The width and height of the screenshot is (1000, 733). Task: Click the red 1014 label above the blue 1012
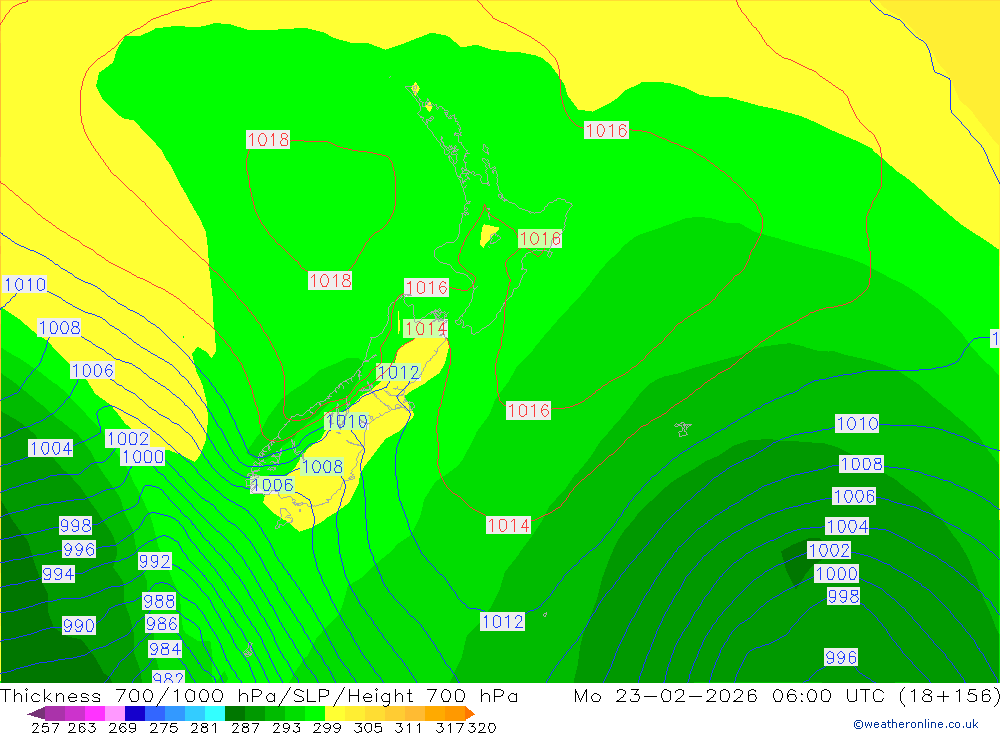[425, 328]
